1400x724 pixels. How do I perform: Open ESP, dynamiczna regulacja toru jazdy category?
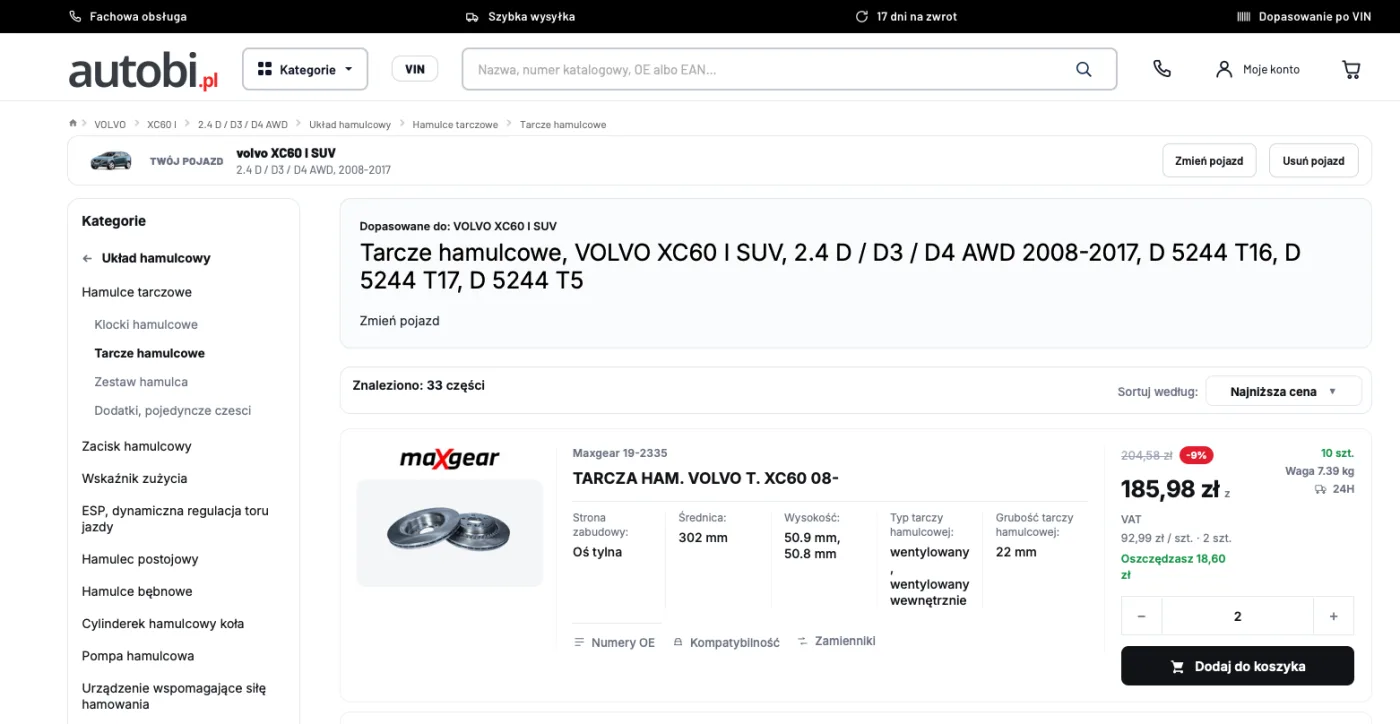175,518
